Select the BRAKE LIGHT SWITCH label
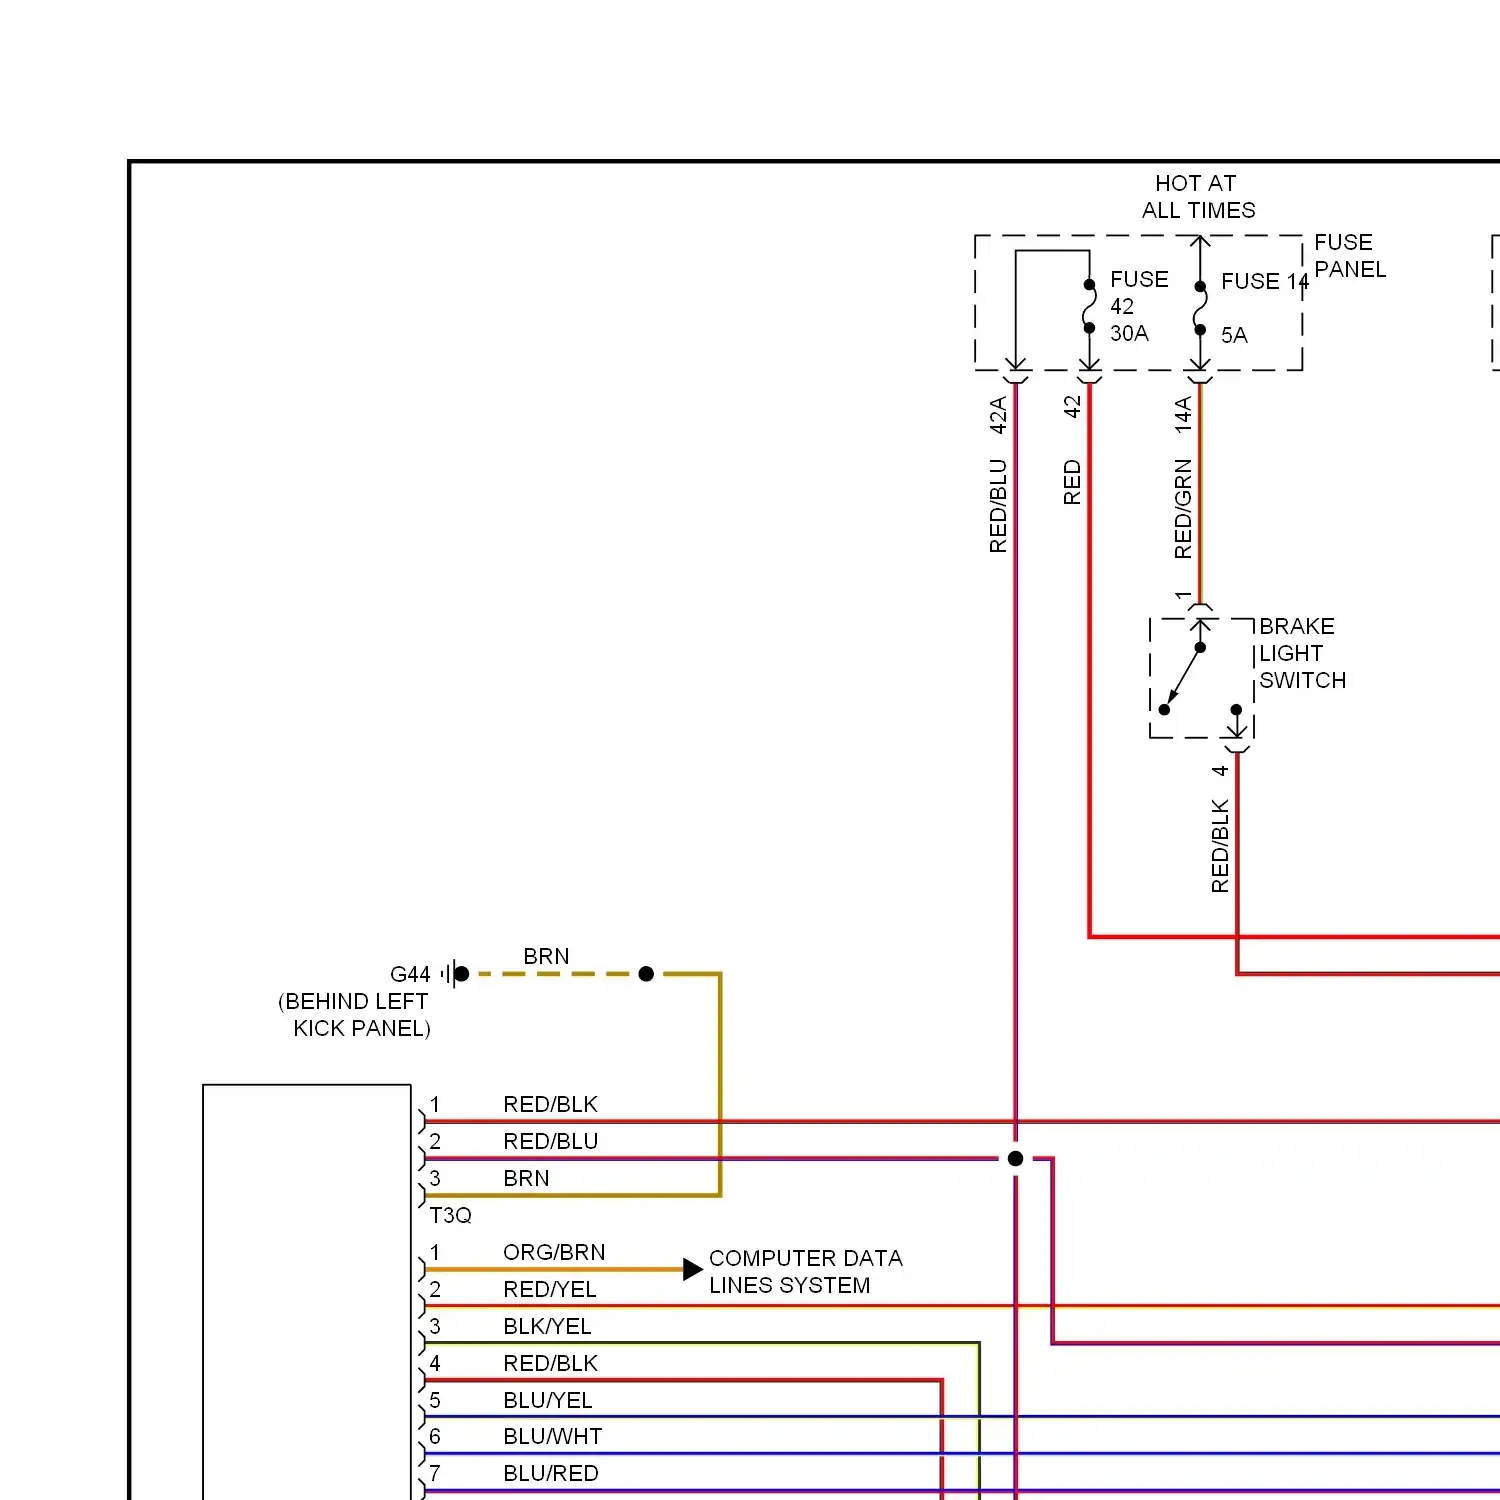The width and height of the screenshot is (1500, 1500). coord(1302,653)
